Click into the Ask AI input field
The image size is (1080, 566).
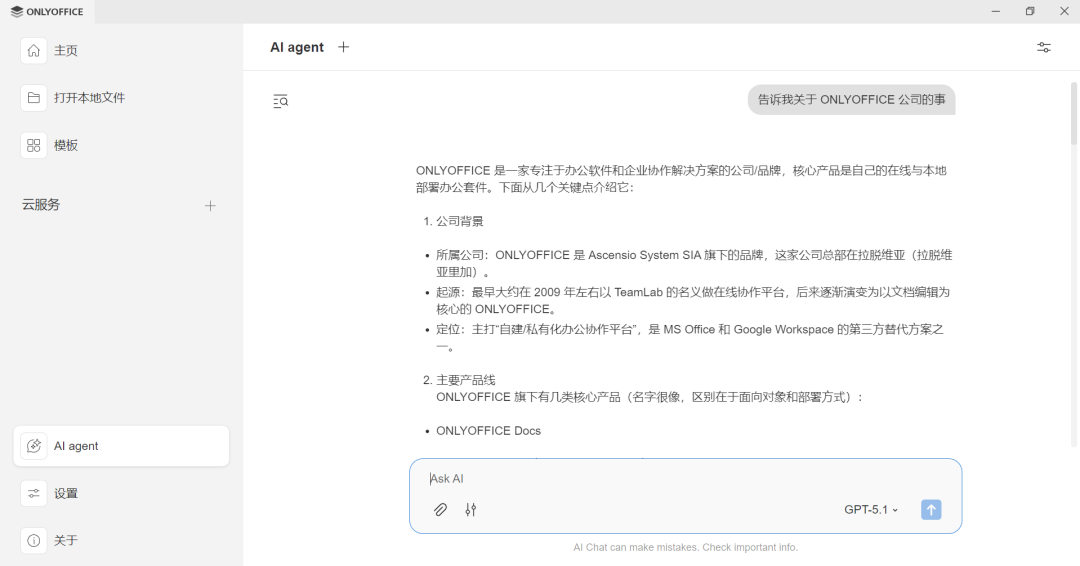[685, 479]
